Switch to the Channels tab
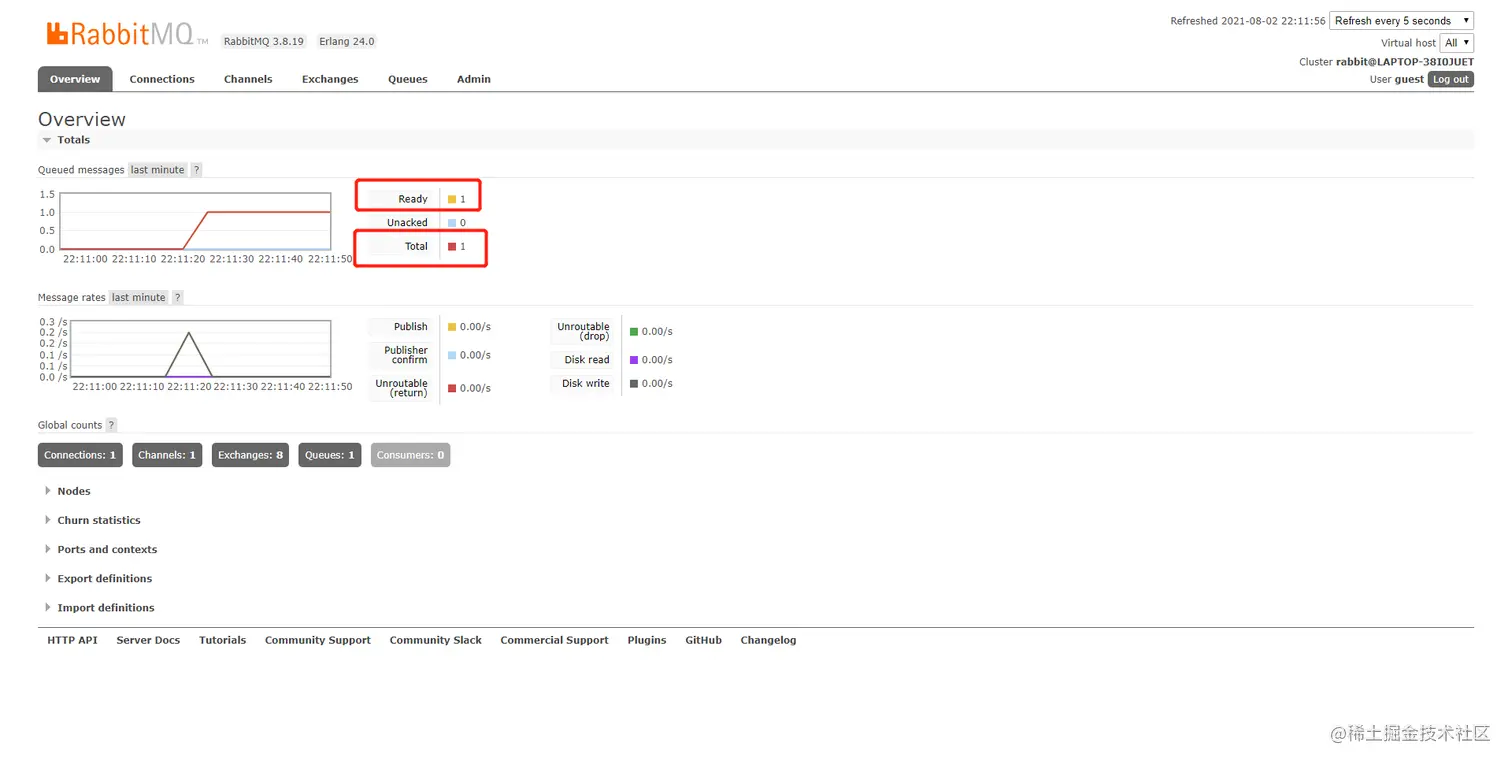The image size is (1512, 765). coord(248,79)
